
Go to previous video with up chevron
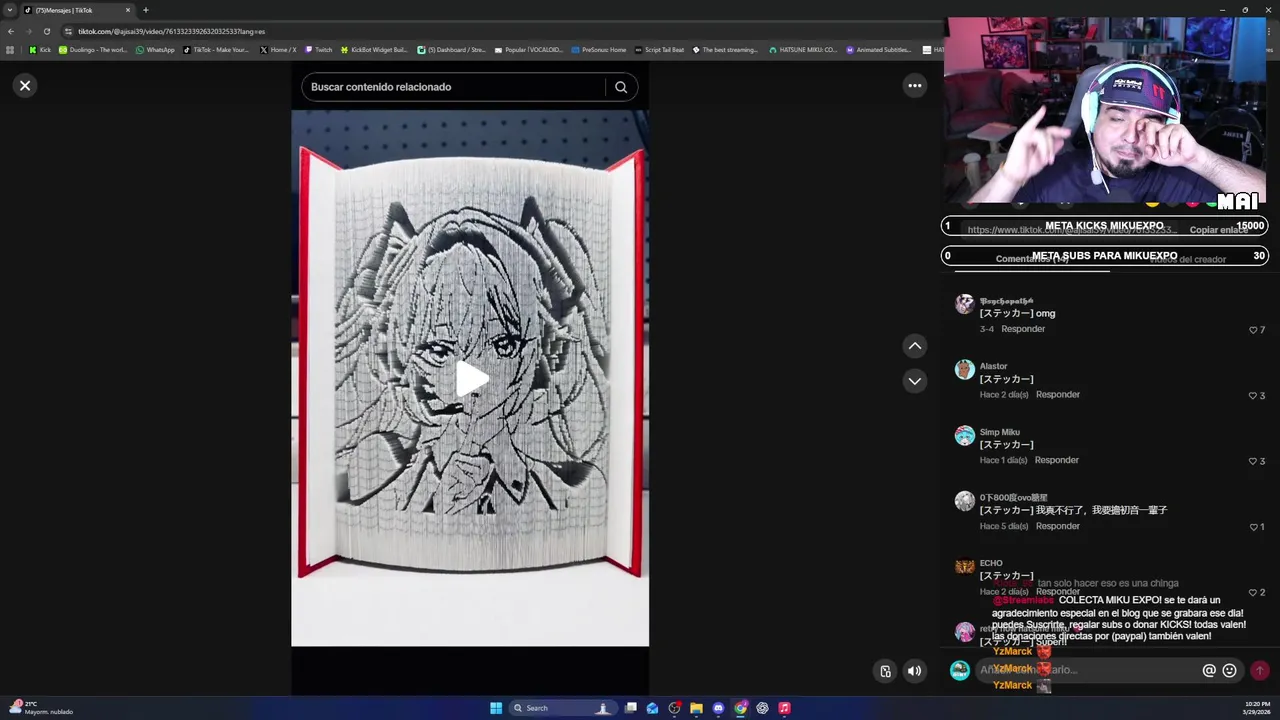coord(914,346)
